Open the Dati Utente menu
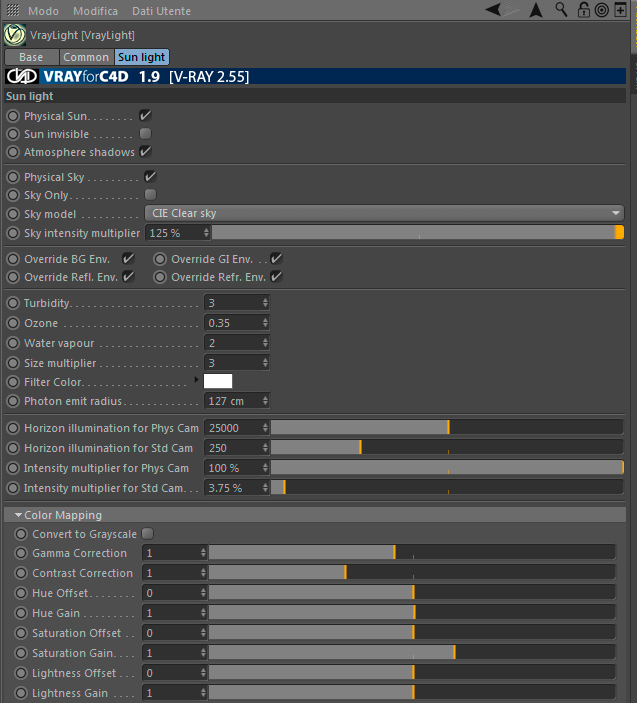This screenshot has width=637, height=703. pyautogui.click(x=161, y=11)
